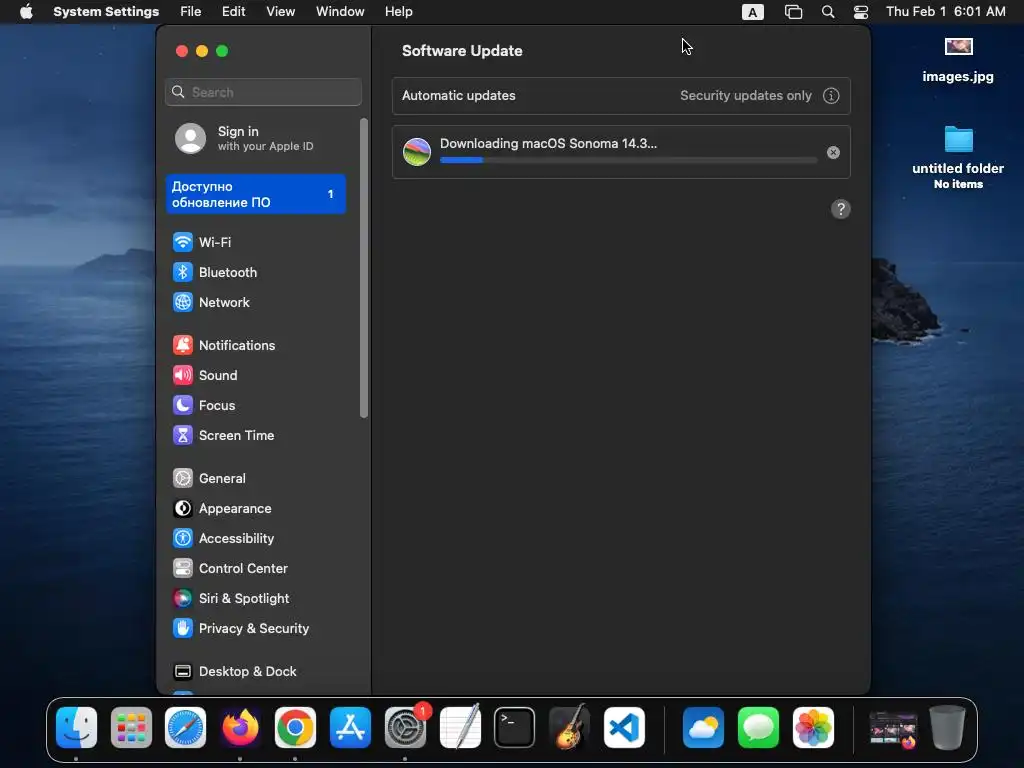Open Stage Manager menu bar icon
Screen dimensions: 1024x768
[793, 12]
